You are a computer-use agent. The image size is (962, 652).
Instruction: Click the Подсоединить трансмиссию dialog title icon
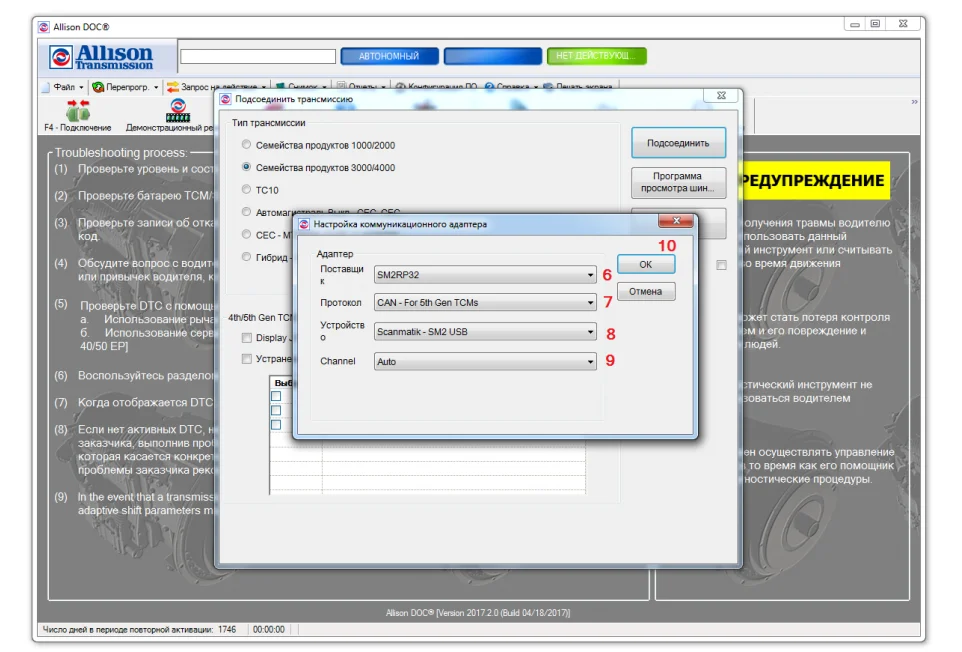click(226, 99)
